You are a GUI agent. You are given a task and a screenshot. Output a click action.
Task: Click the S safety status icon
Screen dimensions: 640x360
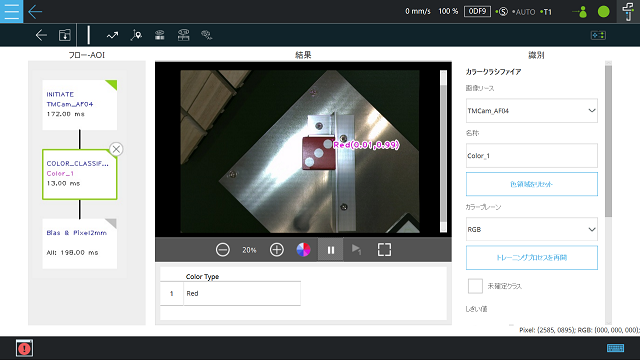tap(502, 12)
